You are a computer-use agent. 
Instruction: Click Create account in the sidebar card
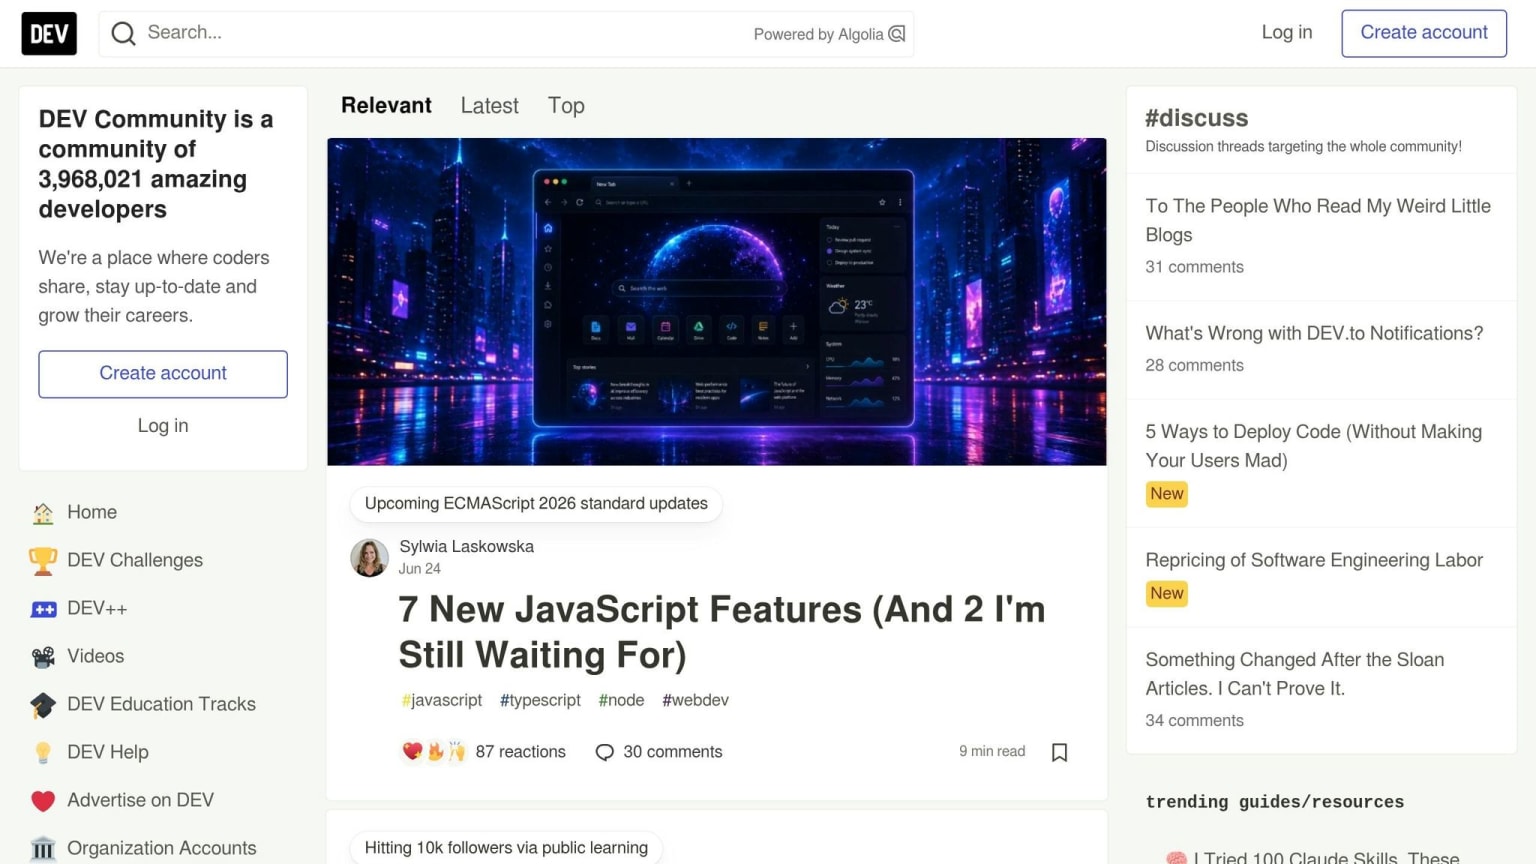[163, 374]
